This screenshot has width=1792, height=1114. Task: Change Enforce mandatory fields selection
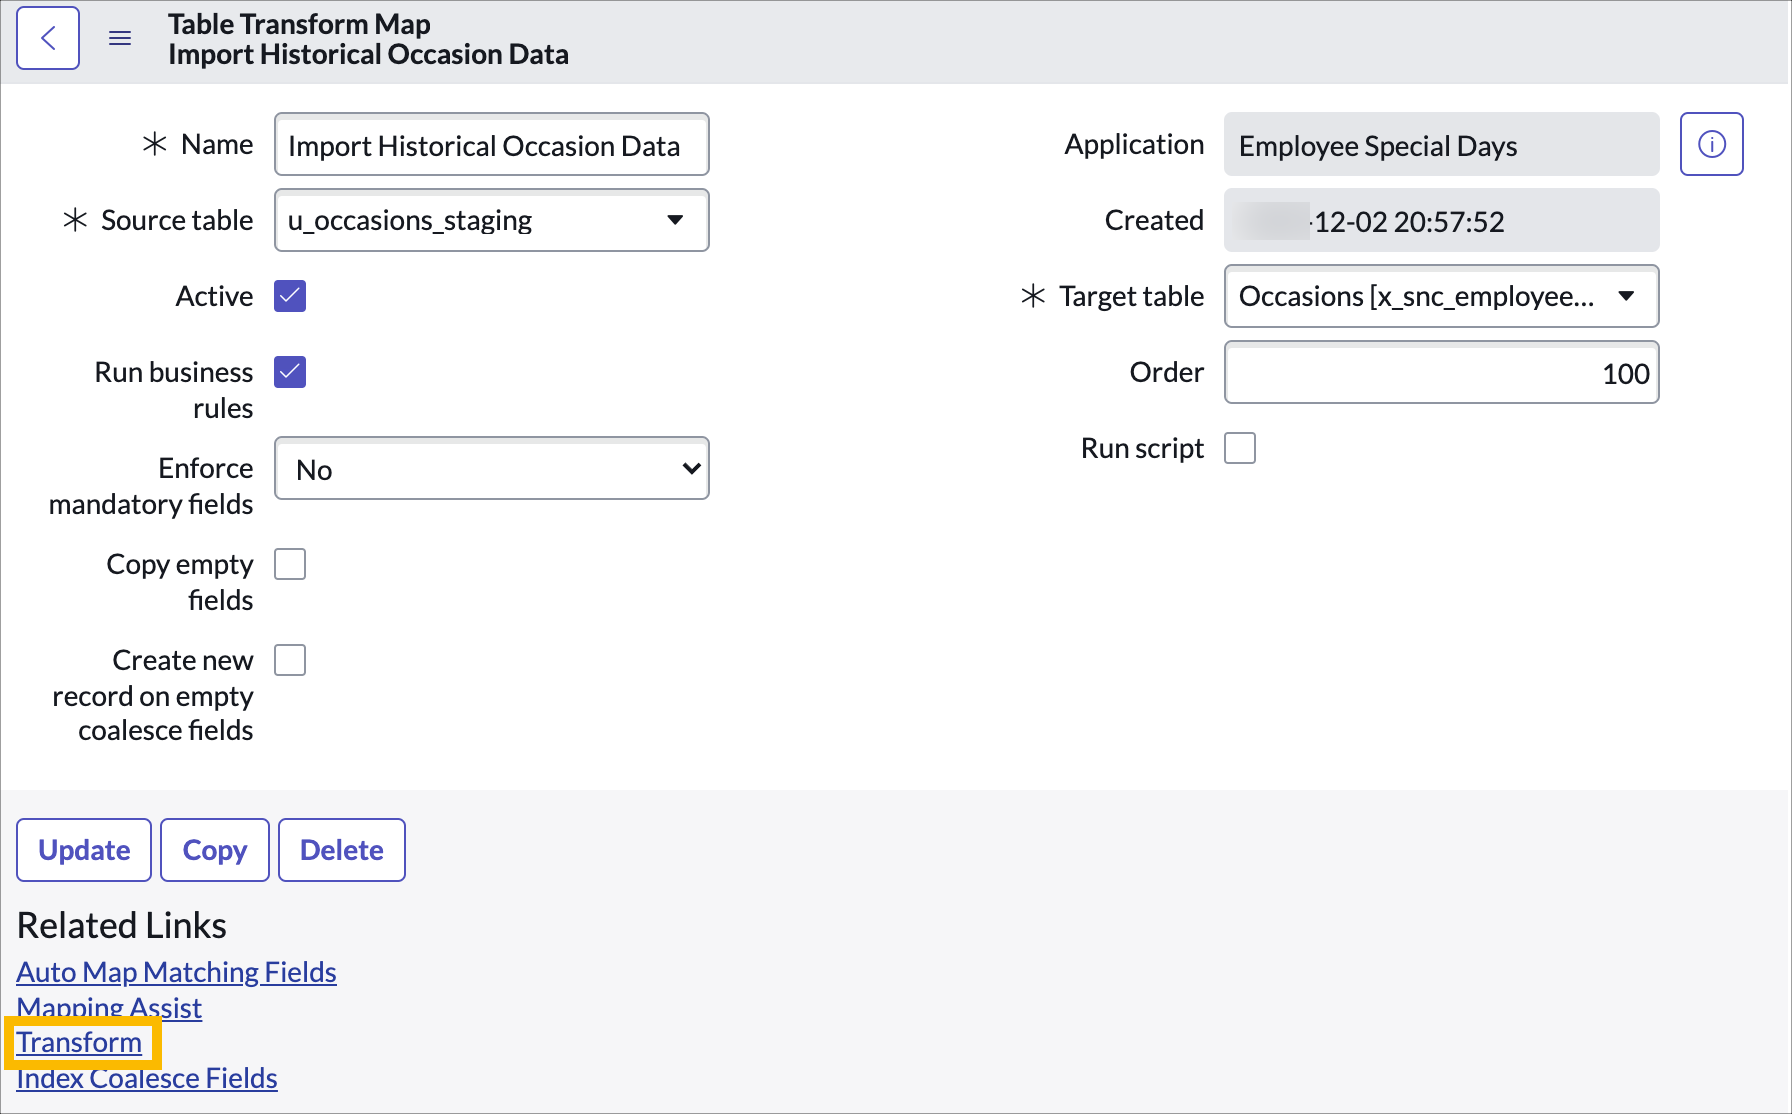click(x=492, y=468)
